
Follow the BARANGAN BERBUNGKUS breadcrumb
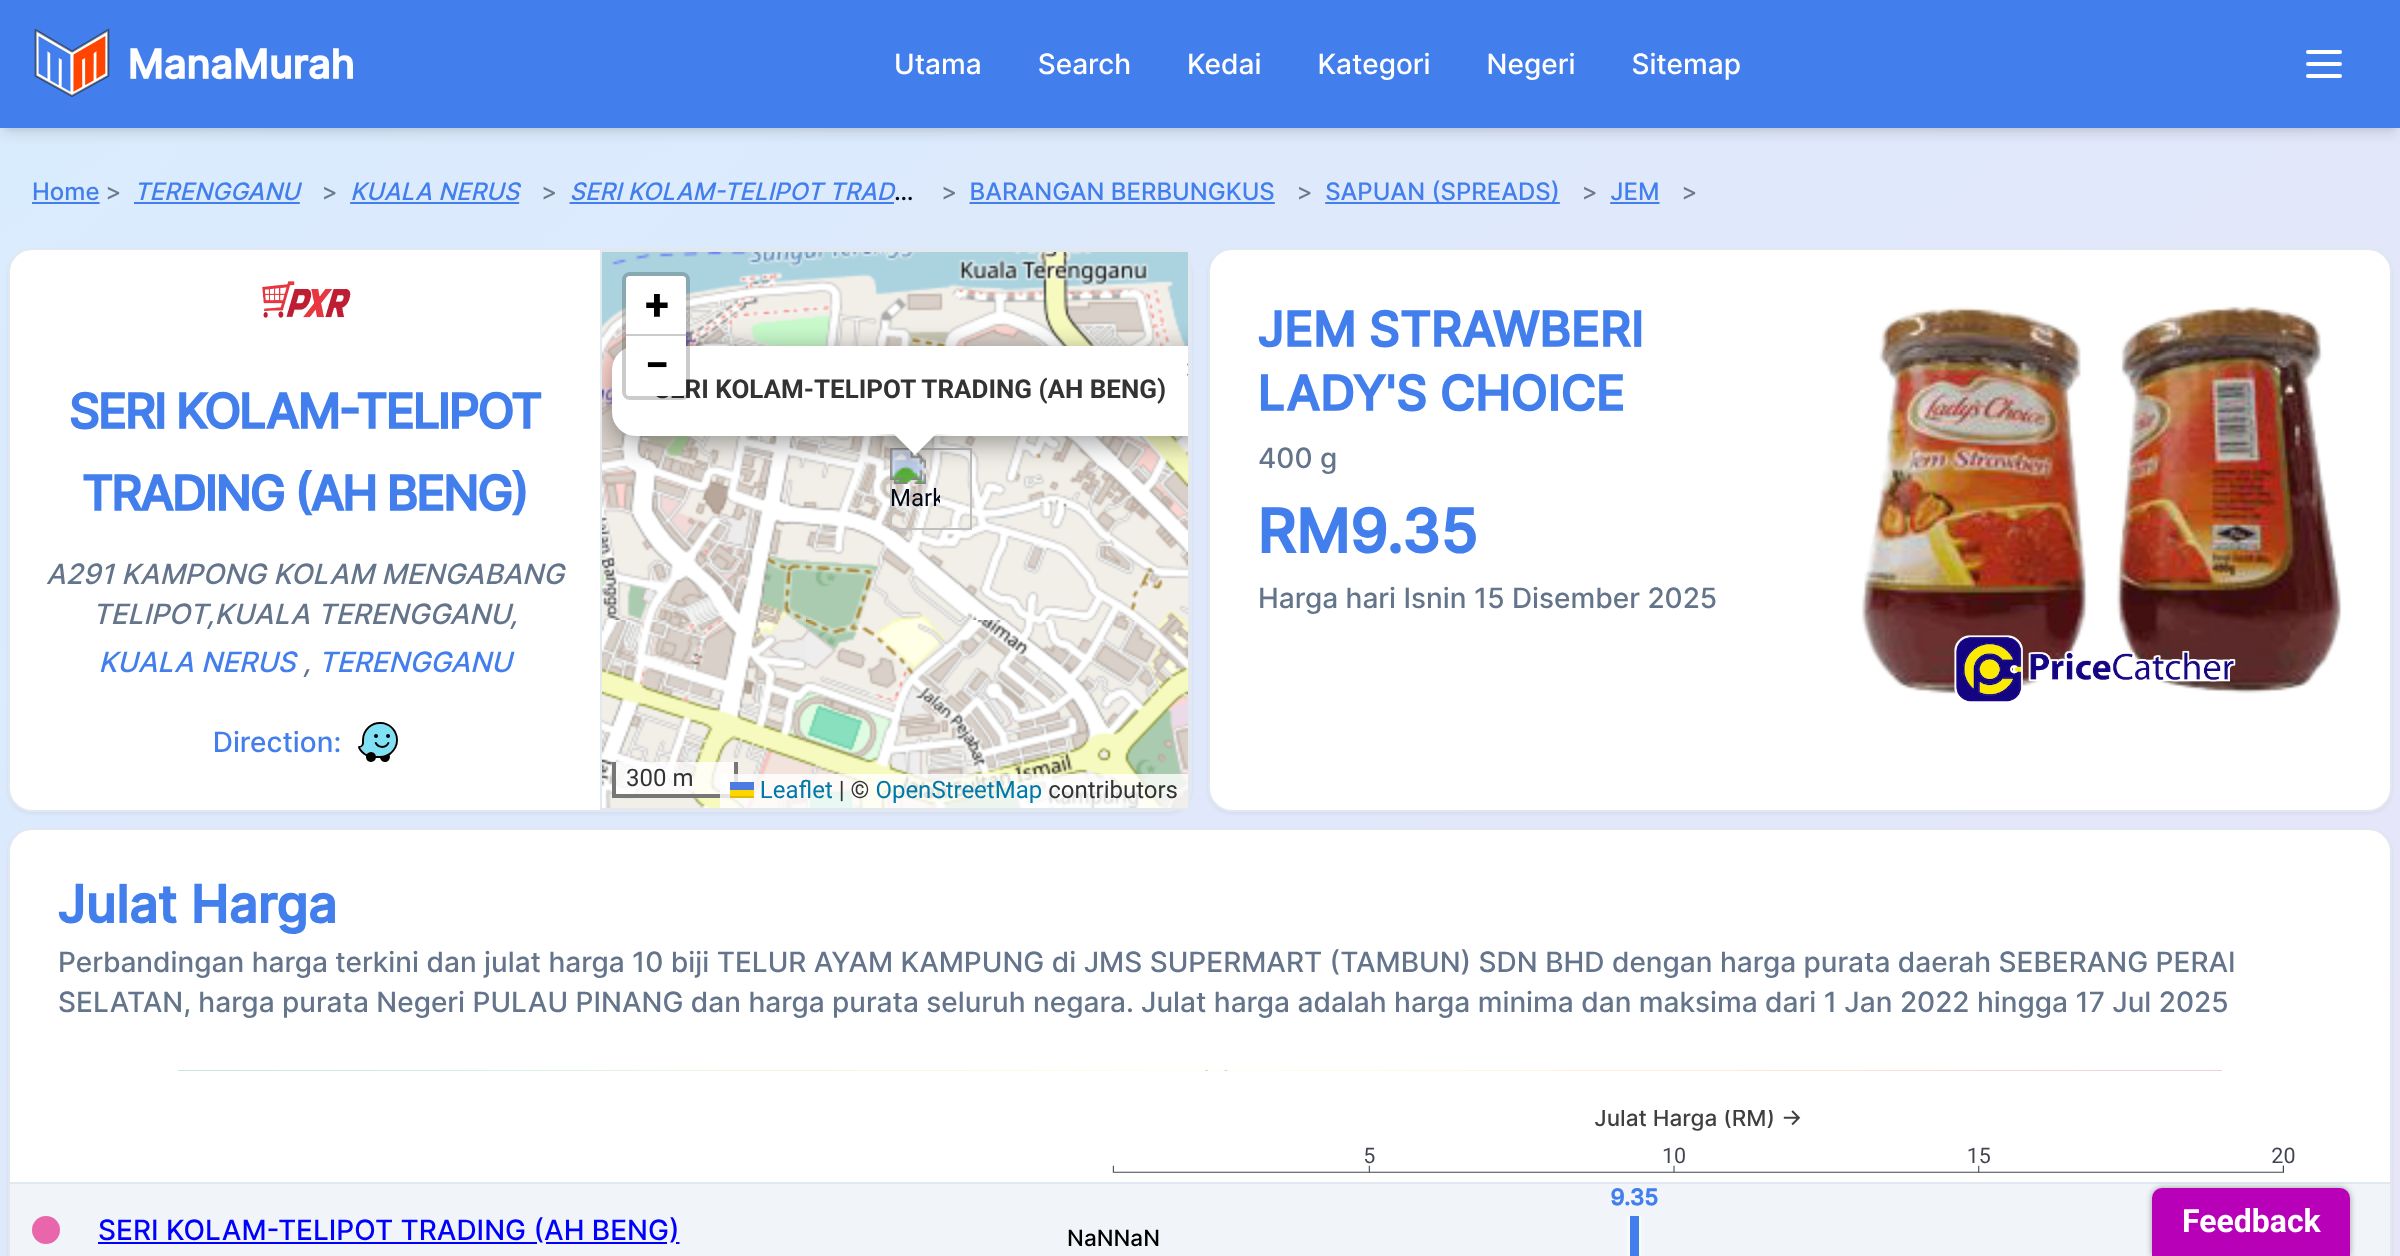(1121, 191)
